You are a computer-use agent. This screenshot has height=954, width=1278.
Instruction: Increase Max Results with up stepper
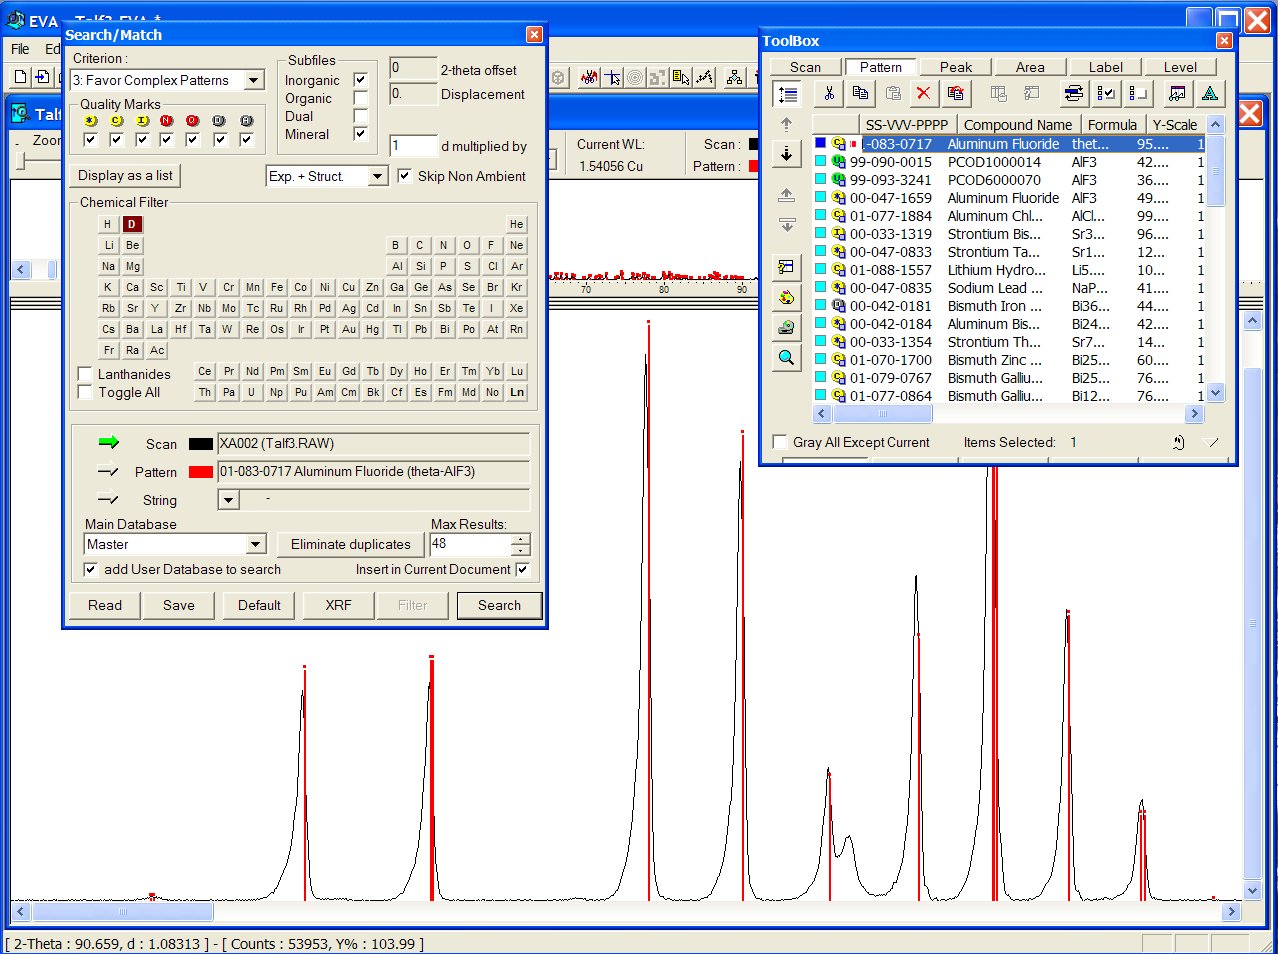[520, 539]
